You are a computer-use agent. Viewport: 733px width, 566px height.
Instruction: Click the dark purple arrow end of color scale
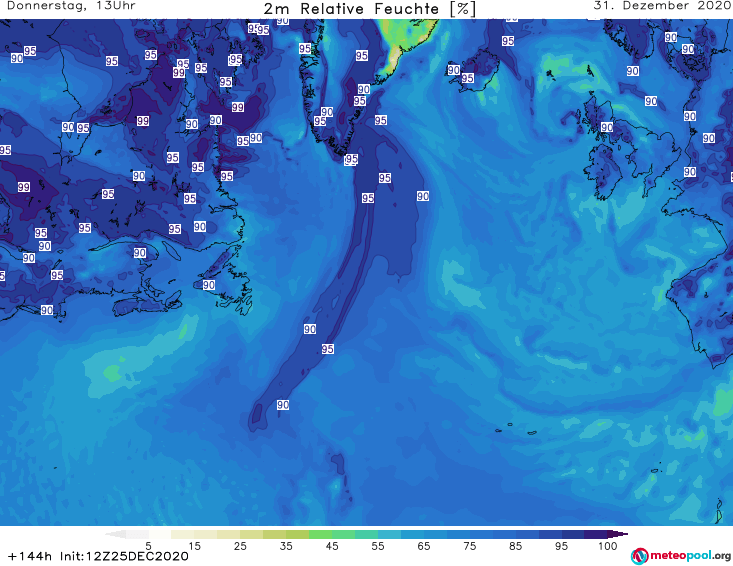pyautogui.click(x=618, y=534)
